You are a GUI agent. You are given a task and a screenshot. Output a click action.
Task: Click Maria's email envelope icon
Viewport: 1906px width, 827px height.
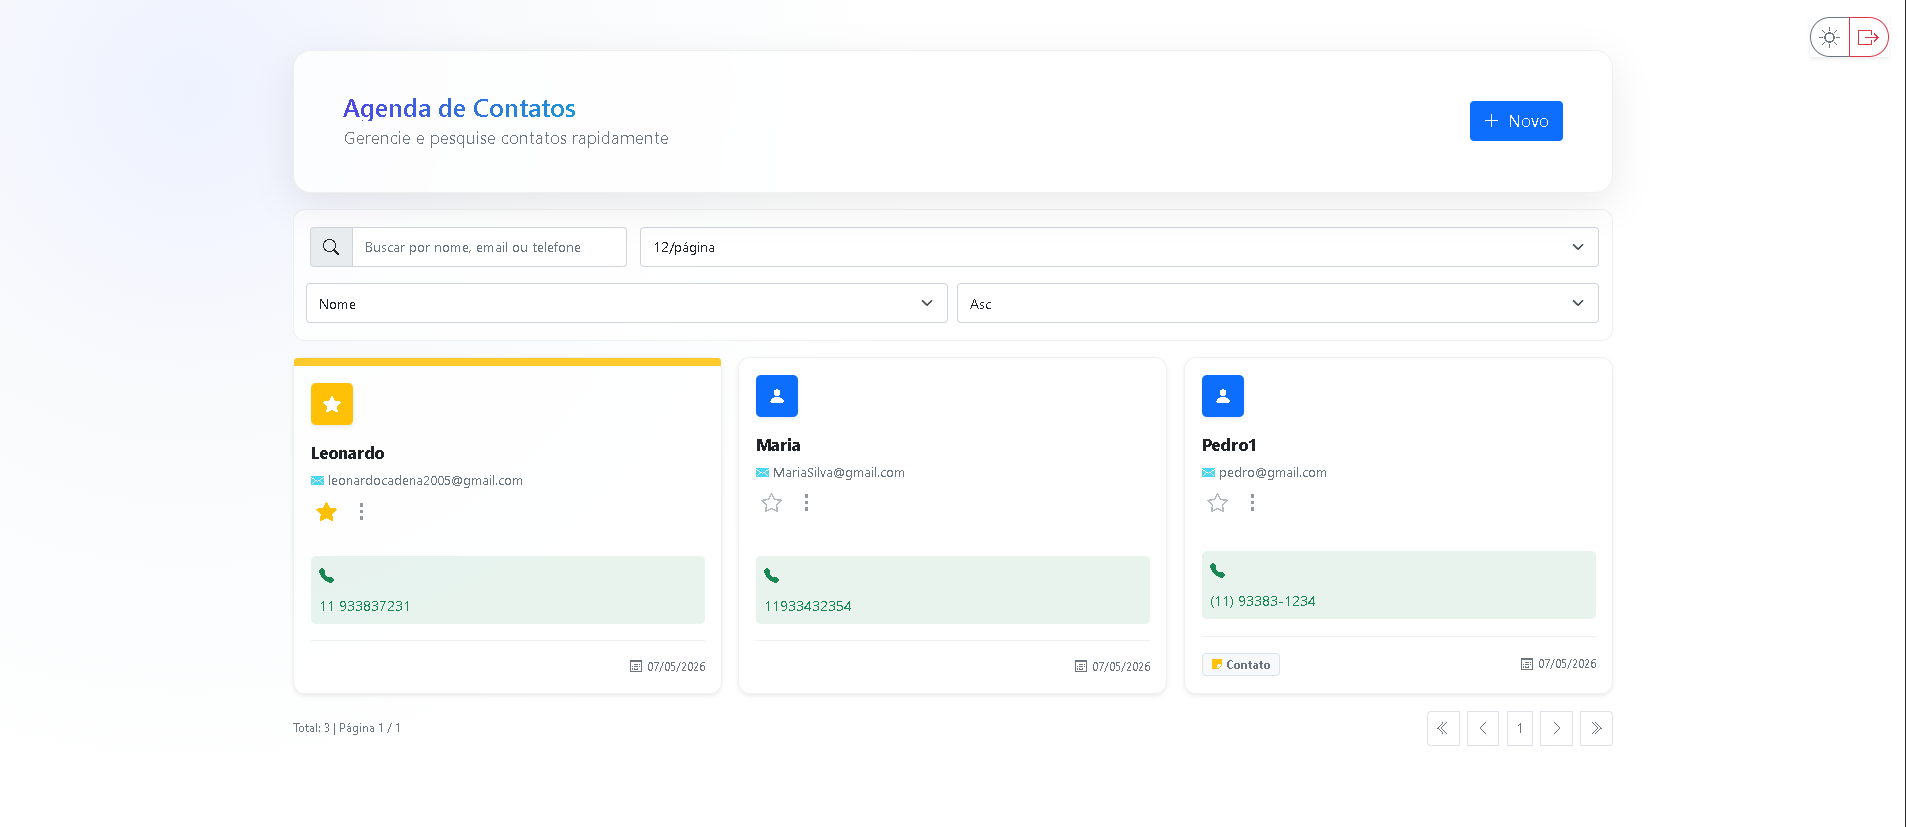click(x=762, y=473)
